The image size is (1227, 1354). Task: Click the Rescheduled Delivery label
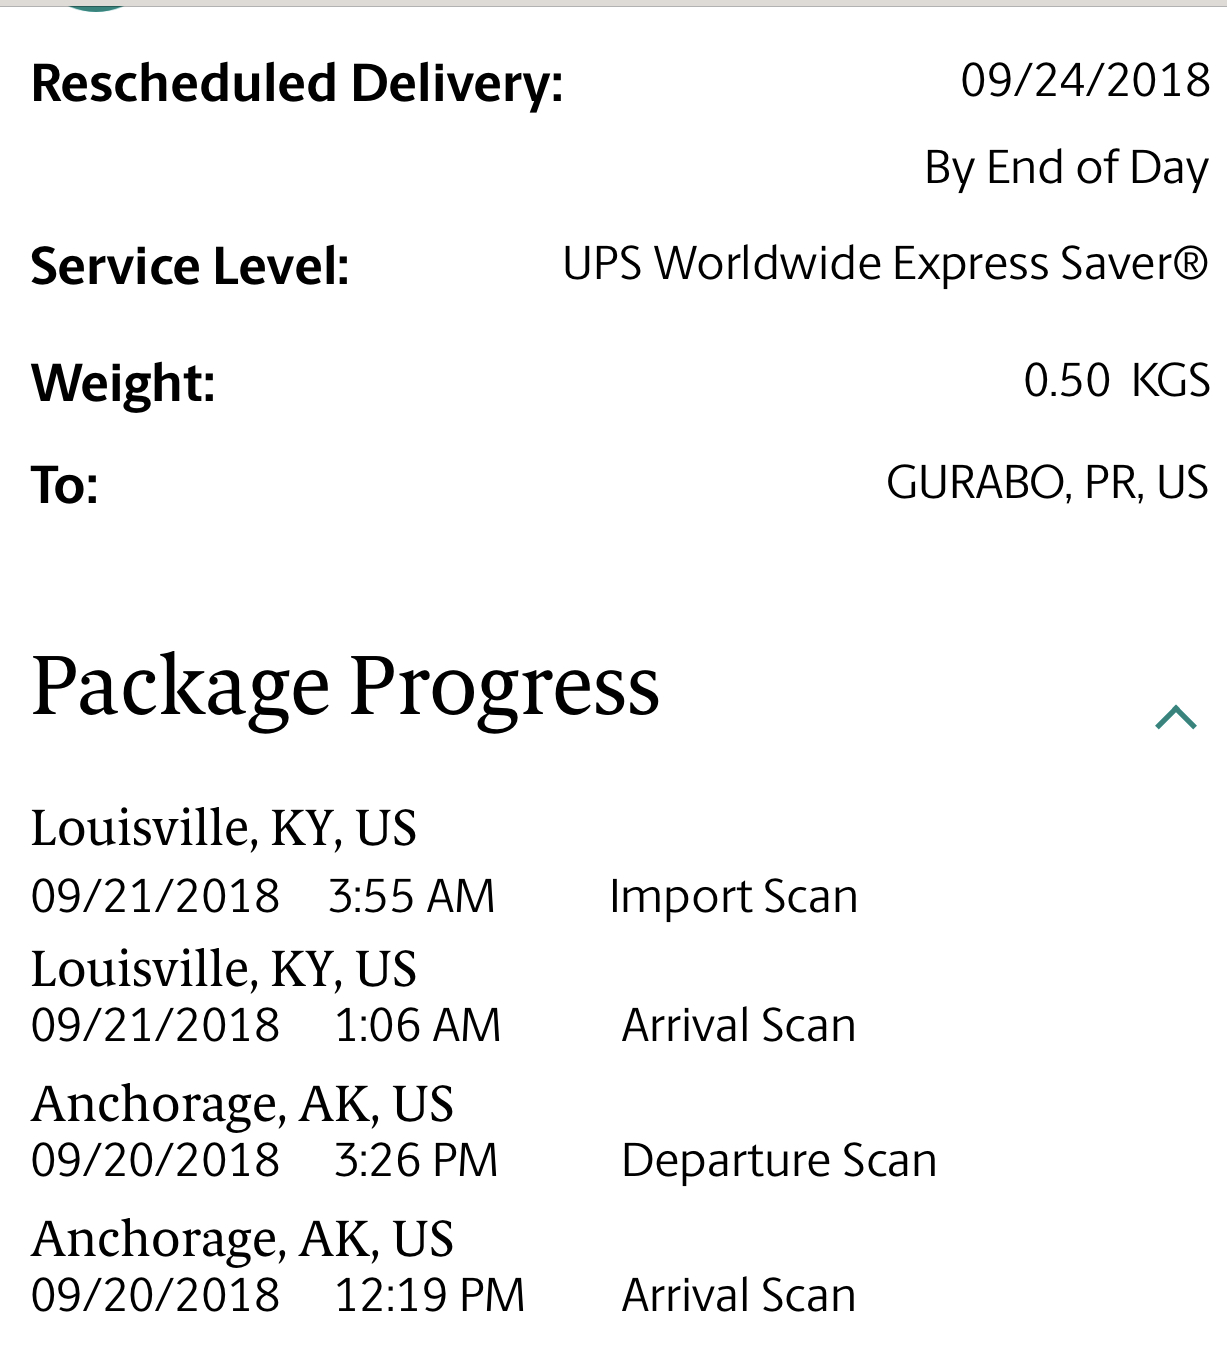pos(297,83)
